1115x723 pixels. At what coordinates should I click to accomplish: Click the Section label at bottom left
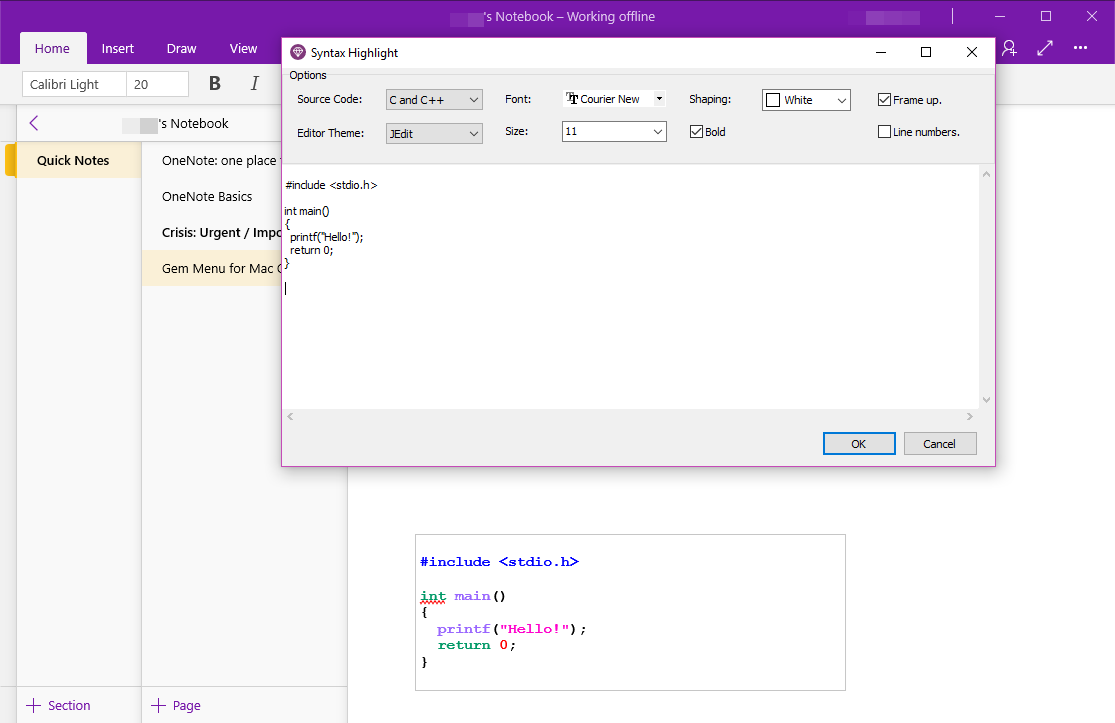click(69, 705)
